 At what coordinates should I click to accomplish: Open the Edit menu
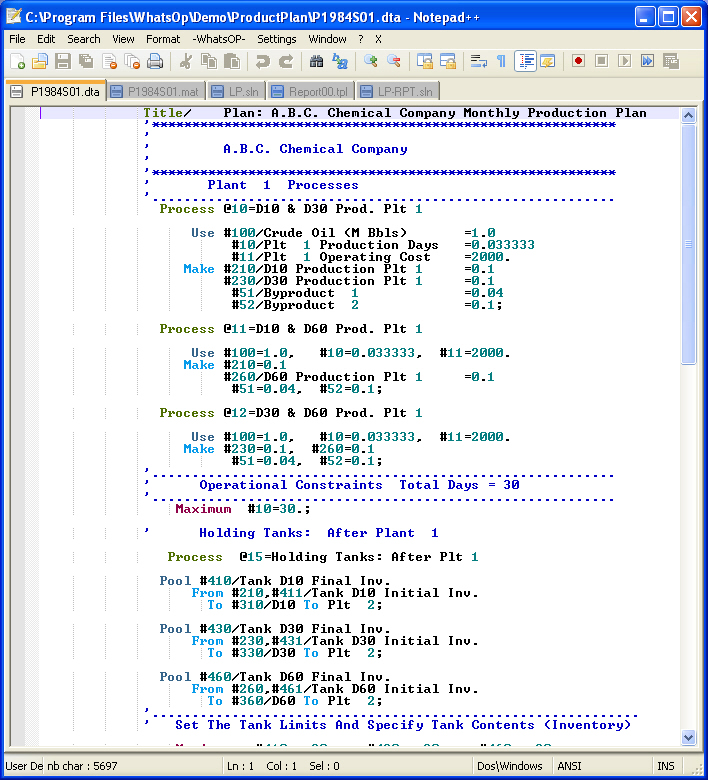(x=46, y=39)
